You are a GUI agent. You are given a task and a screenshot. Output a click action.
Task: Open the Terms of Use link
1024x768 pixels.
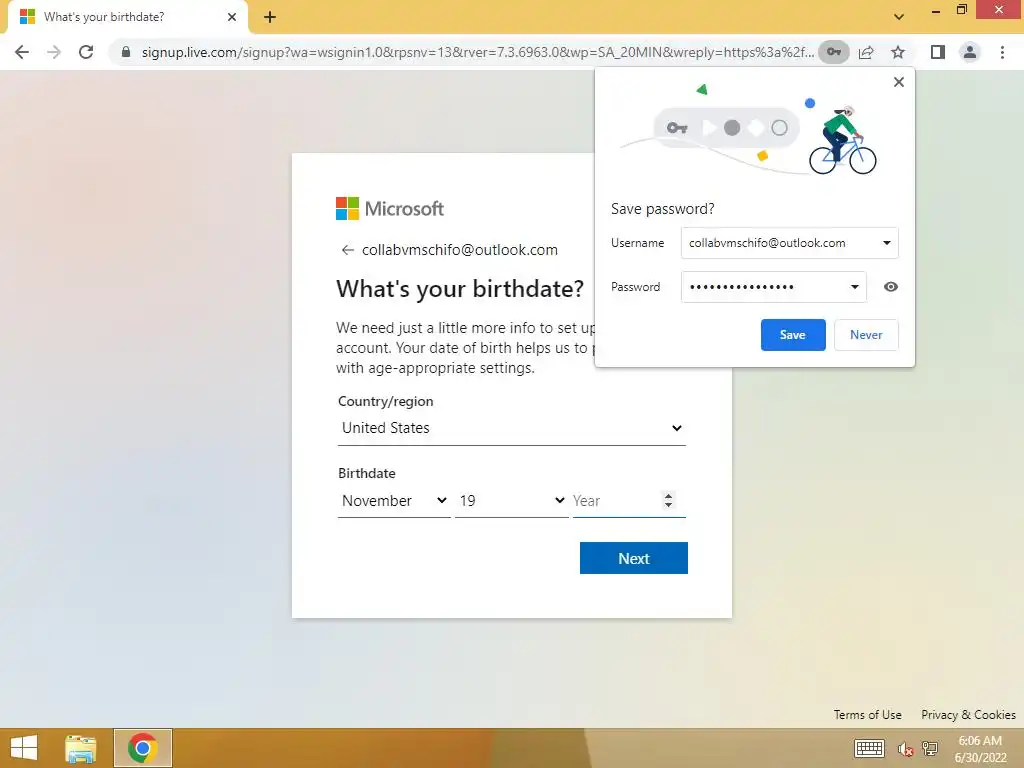(x=867, y=715)
